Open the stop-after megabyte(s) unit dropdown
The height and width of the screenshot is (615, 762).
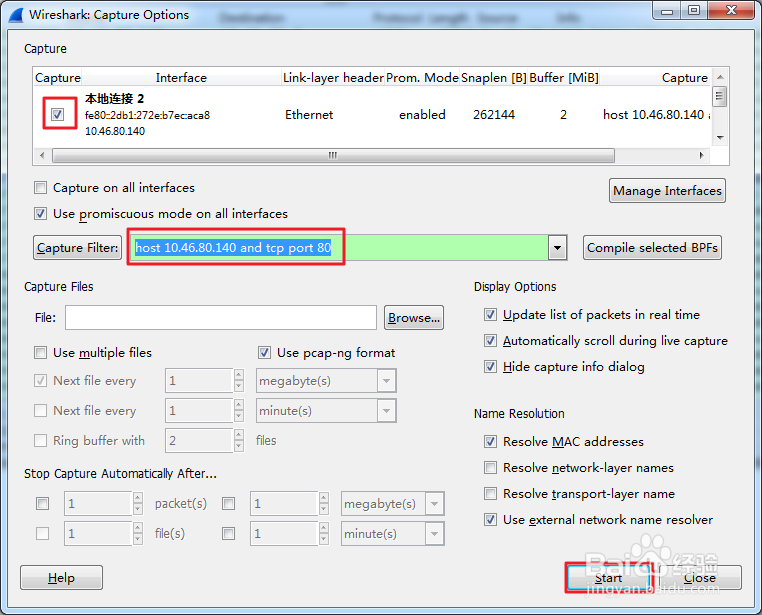[434, 504]
